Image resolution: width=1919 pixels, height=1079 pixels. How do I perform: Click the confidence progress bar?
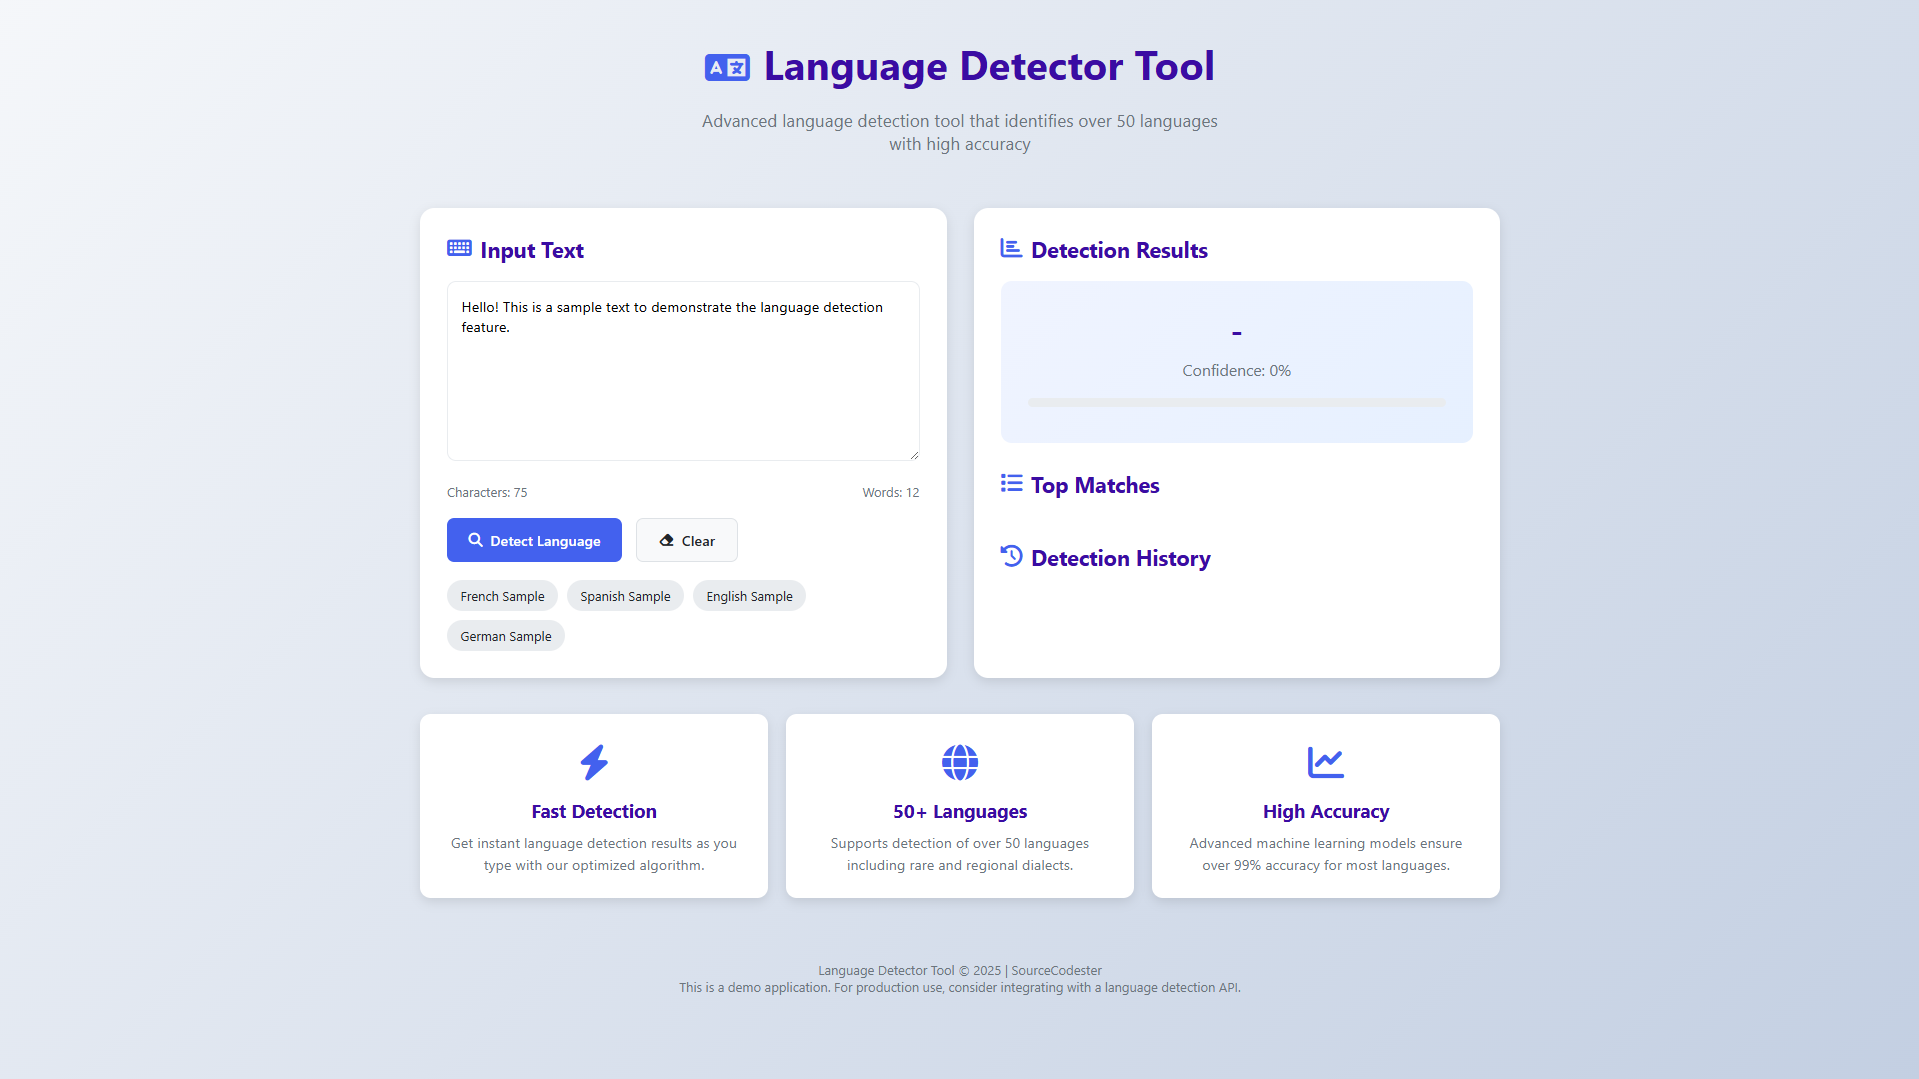click(x=1236, y=402)
